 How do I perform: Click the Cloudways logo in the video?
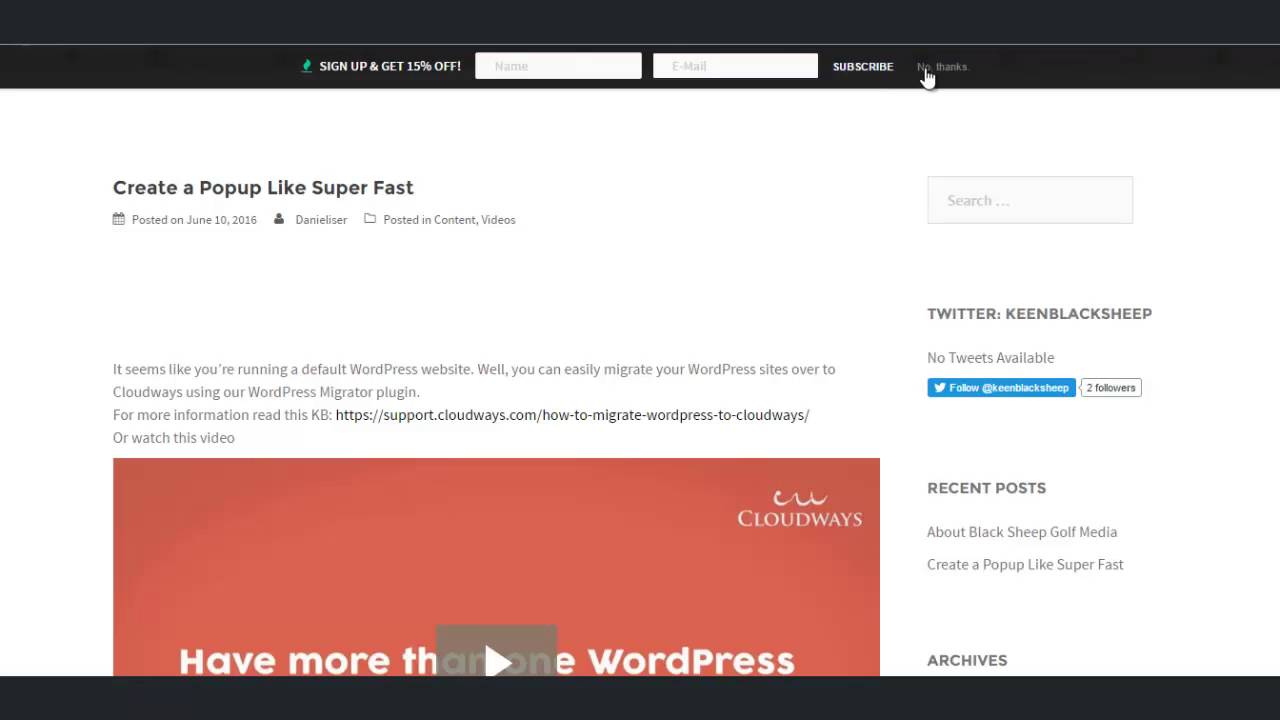coord(800,508)
